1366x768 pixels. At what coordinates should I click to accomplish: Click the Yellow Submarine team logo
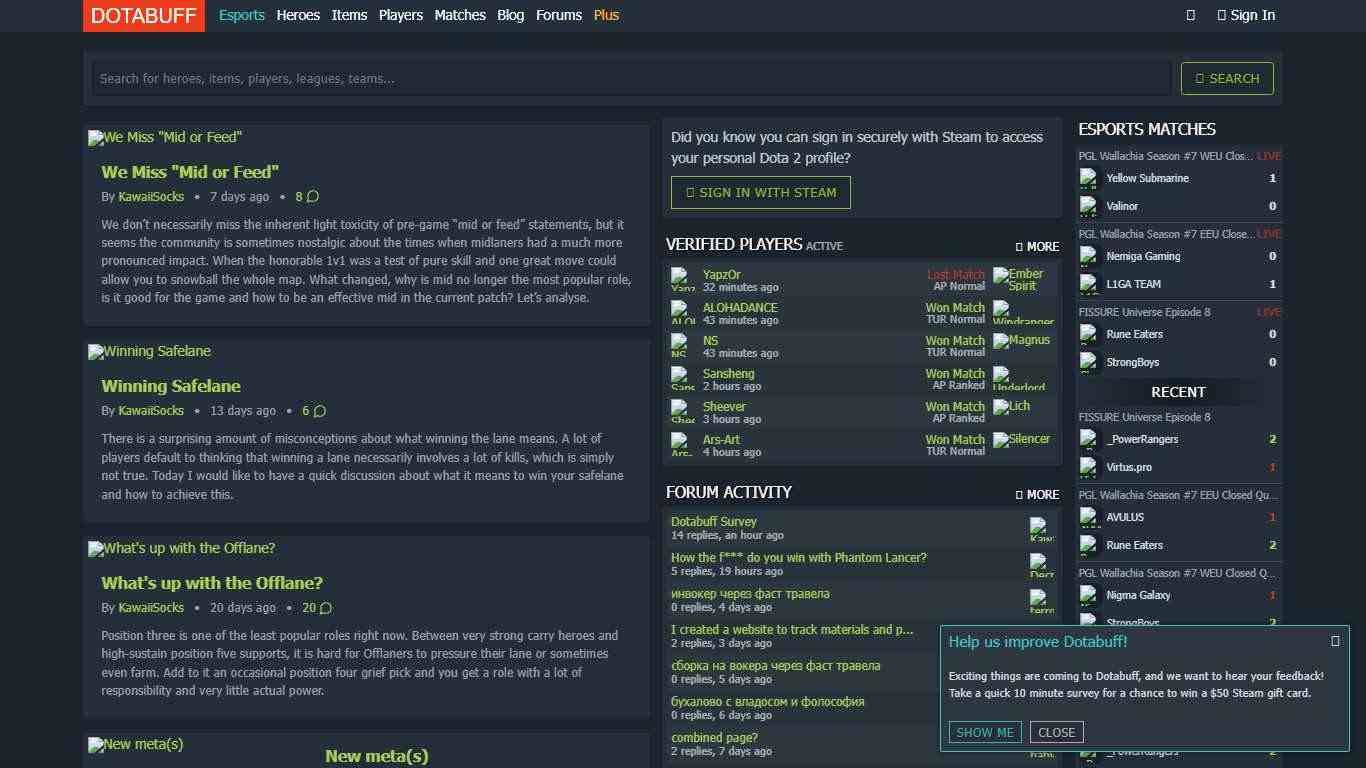pos(1089,178)
